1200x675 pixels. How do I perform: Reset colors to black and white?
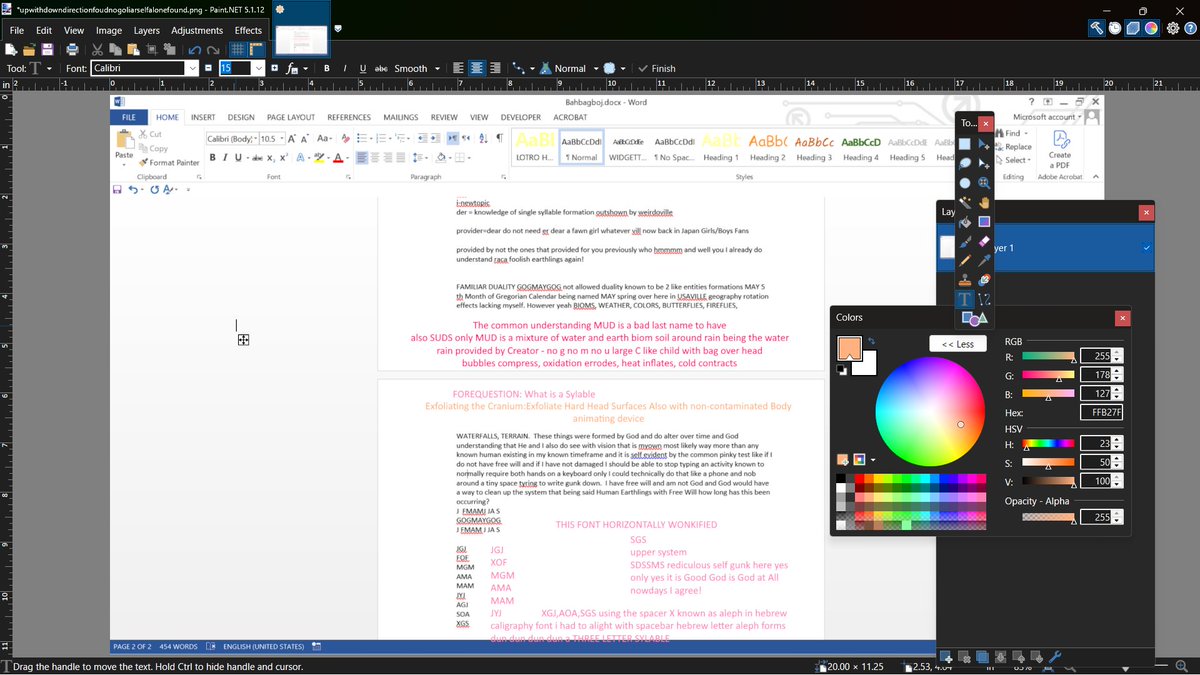[842, 369]
